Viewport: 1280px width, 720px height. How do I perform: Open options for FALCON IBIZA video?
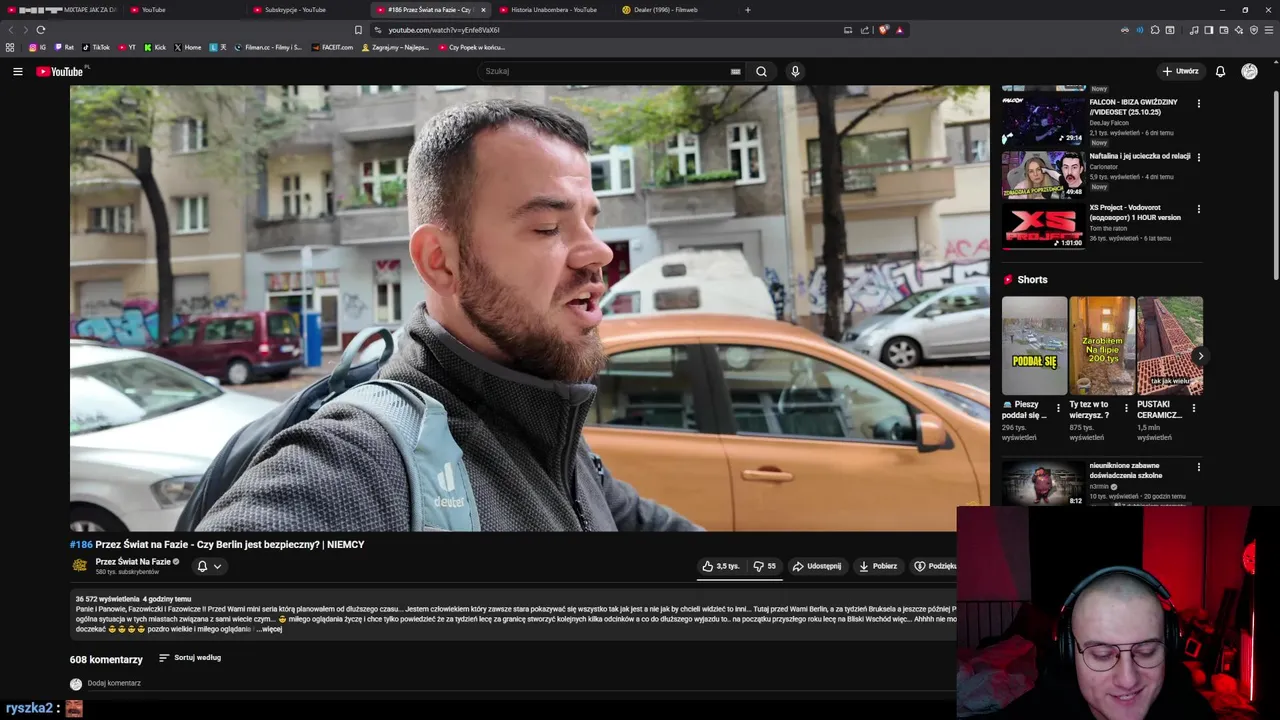tap(1199, 104)
